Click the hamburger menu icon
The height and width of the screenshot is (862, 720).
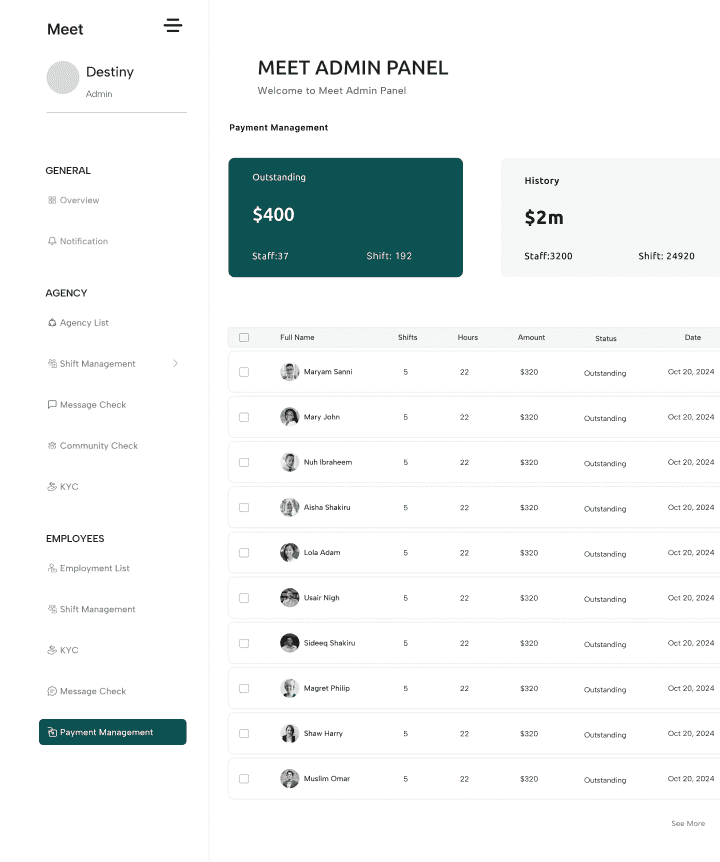pos(173,26)
